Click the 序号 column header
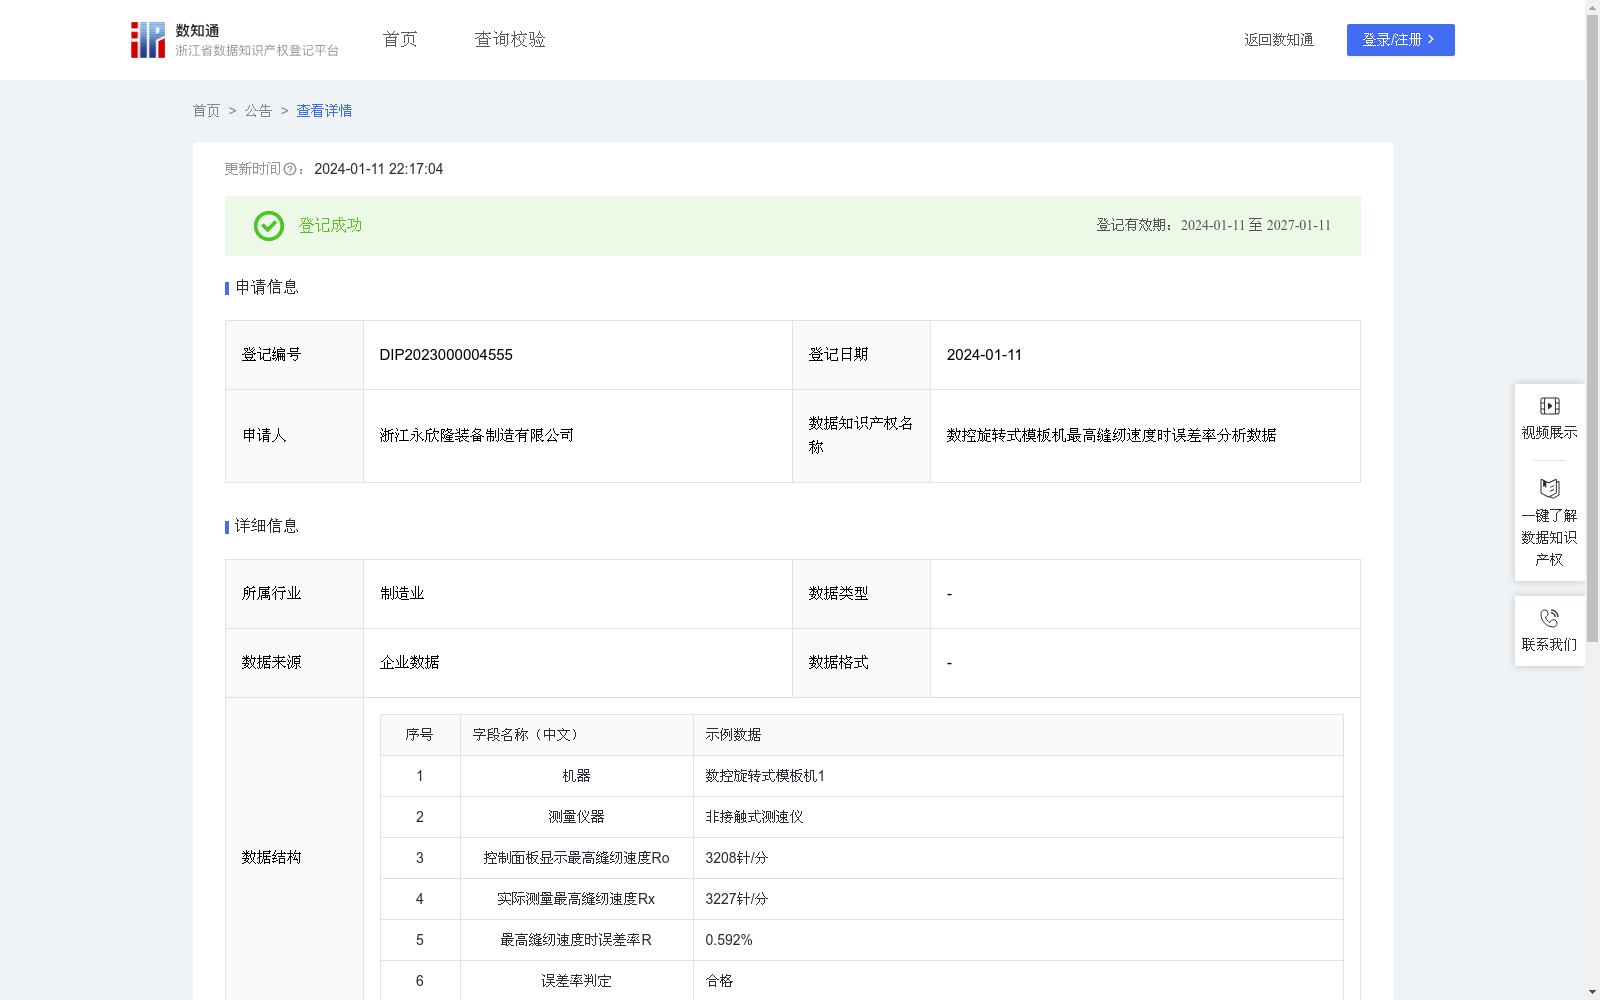This screenshot has height=1000, width=1600. click(419, 735)
